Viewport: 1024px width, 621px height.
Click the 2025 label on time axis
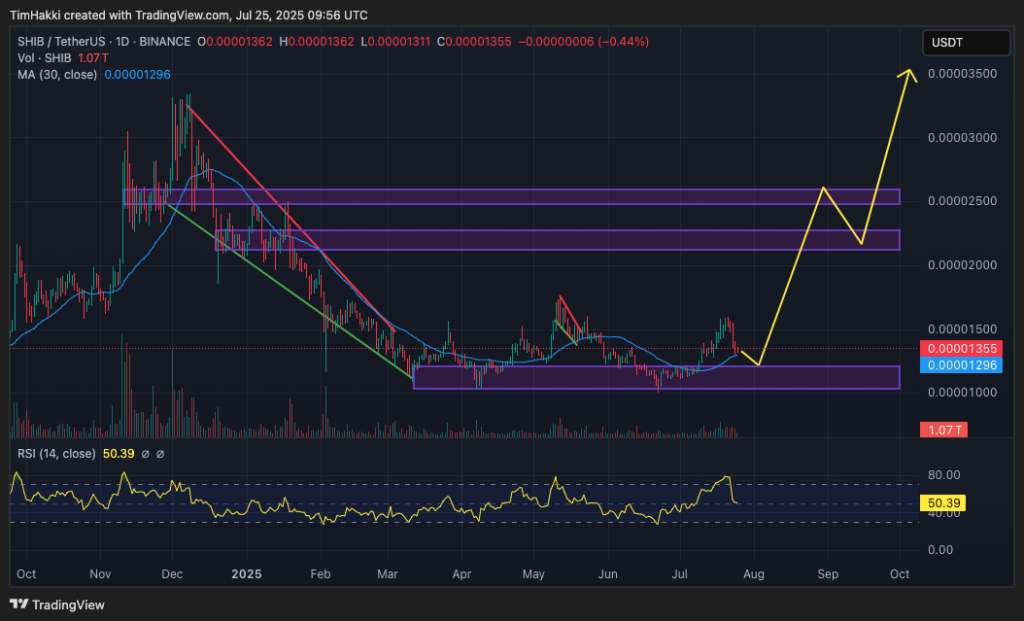[x=246, y=575]
